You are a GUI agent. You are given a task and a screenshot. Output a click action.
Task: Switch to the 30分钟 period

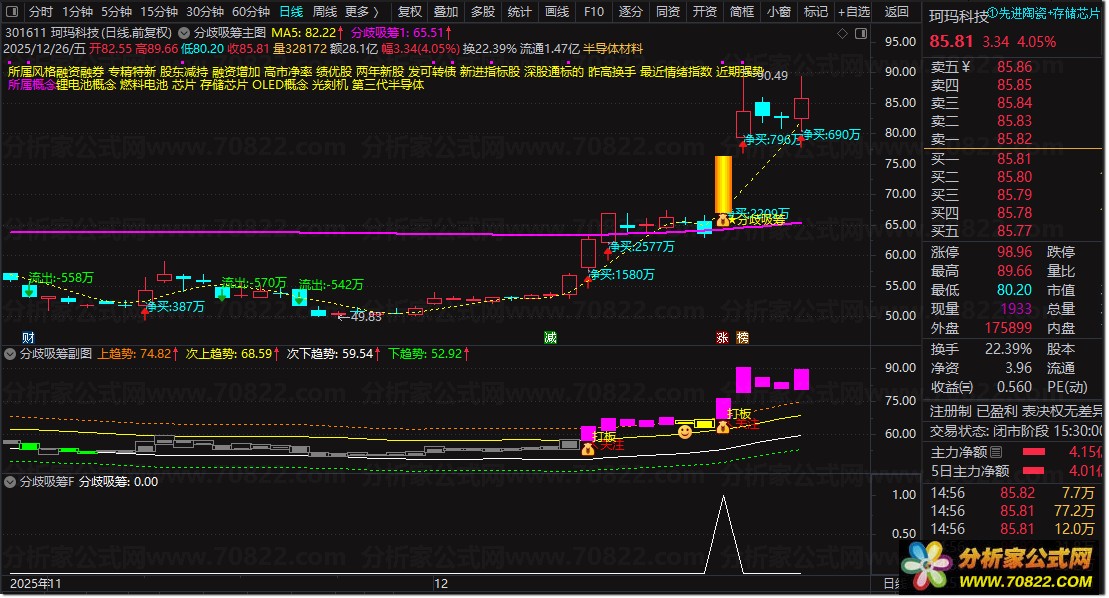(x=205, y=11)
